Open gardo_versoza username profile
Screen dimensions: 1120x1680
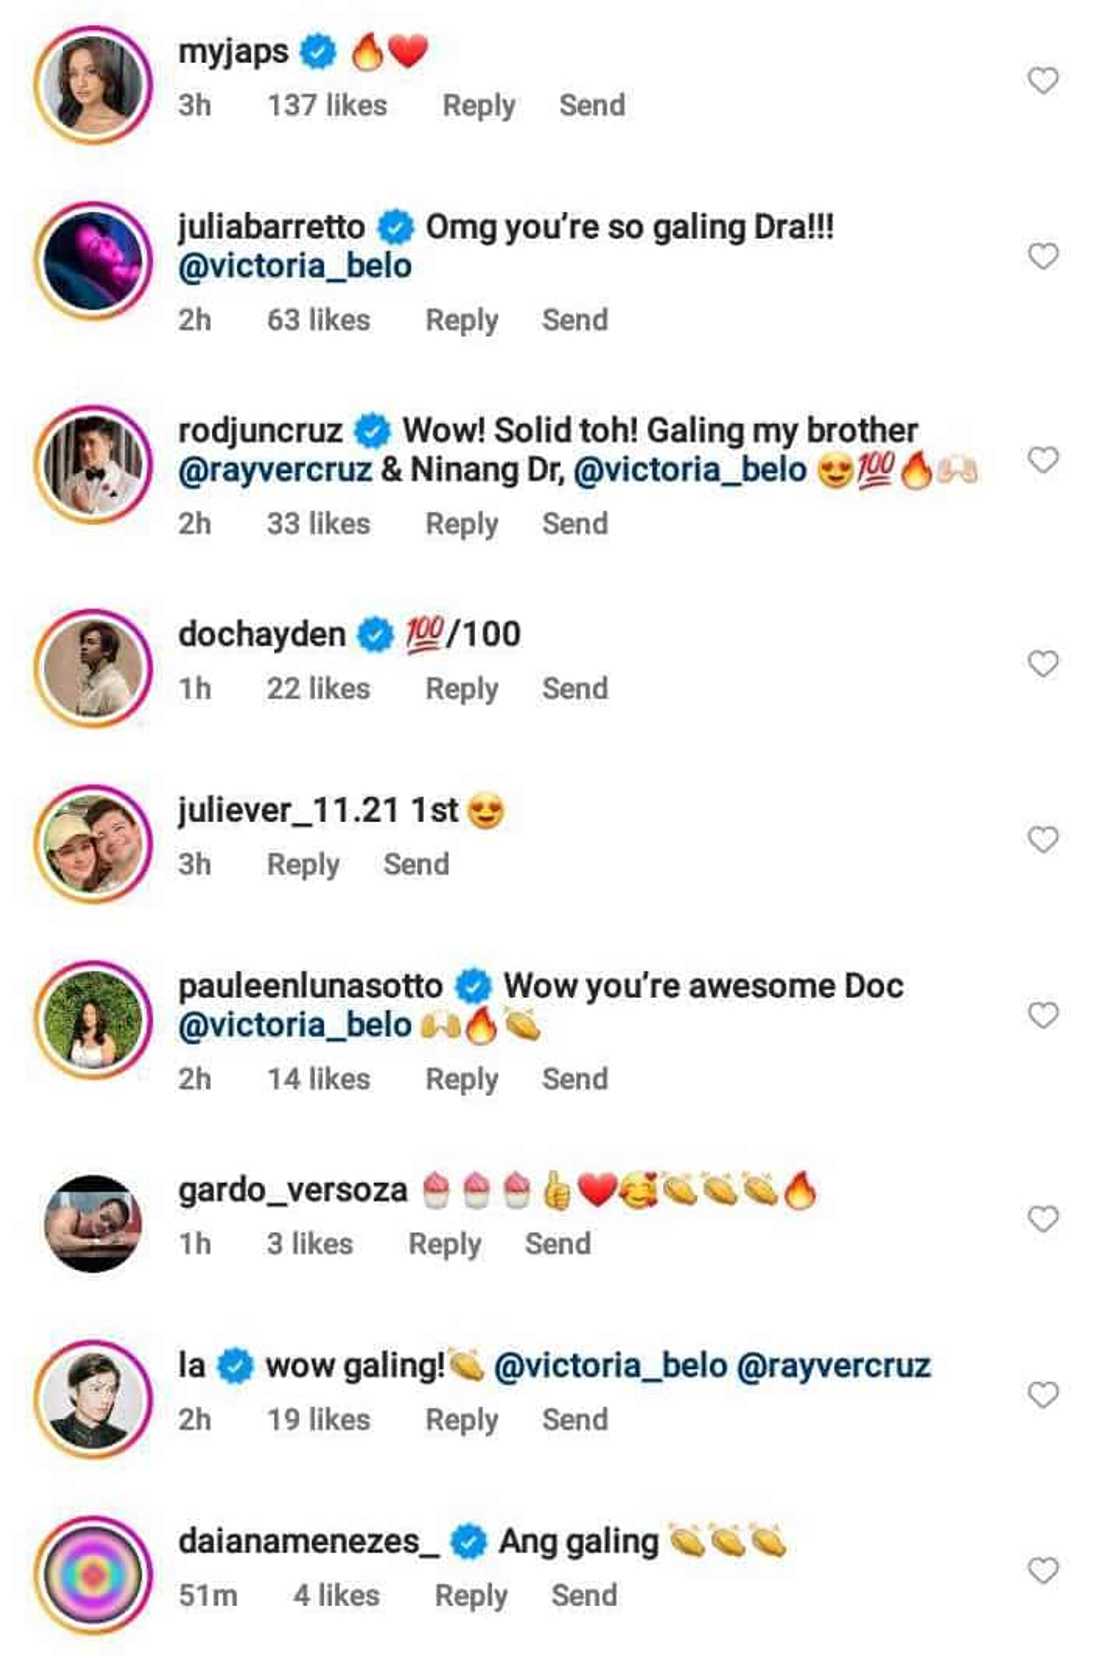pyautogui.click(x=292, y=1190)
